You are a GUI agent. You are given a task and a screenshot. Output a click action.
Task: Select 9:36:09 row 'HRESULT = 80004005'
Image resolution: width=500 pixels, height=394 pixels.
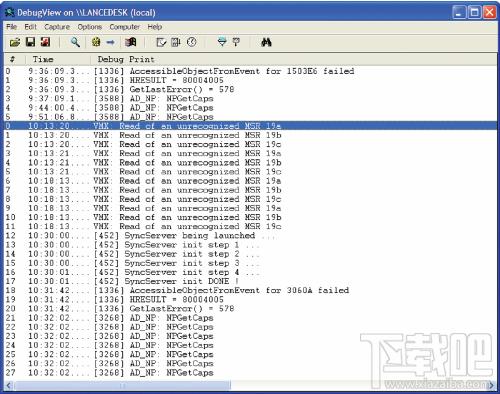(x=250, y=80)
